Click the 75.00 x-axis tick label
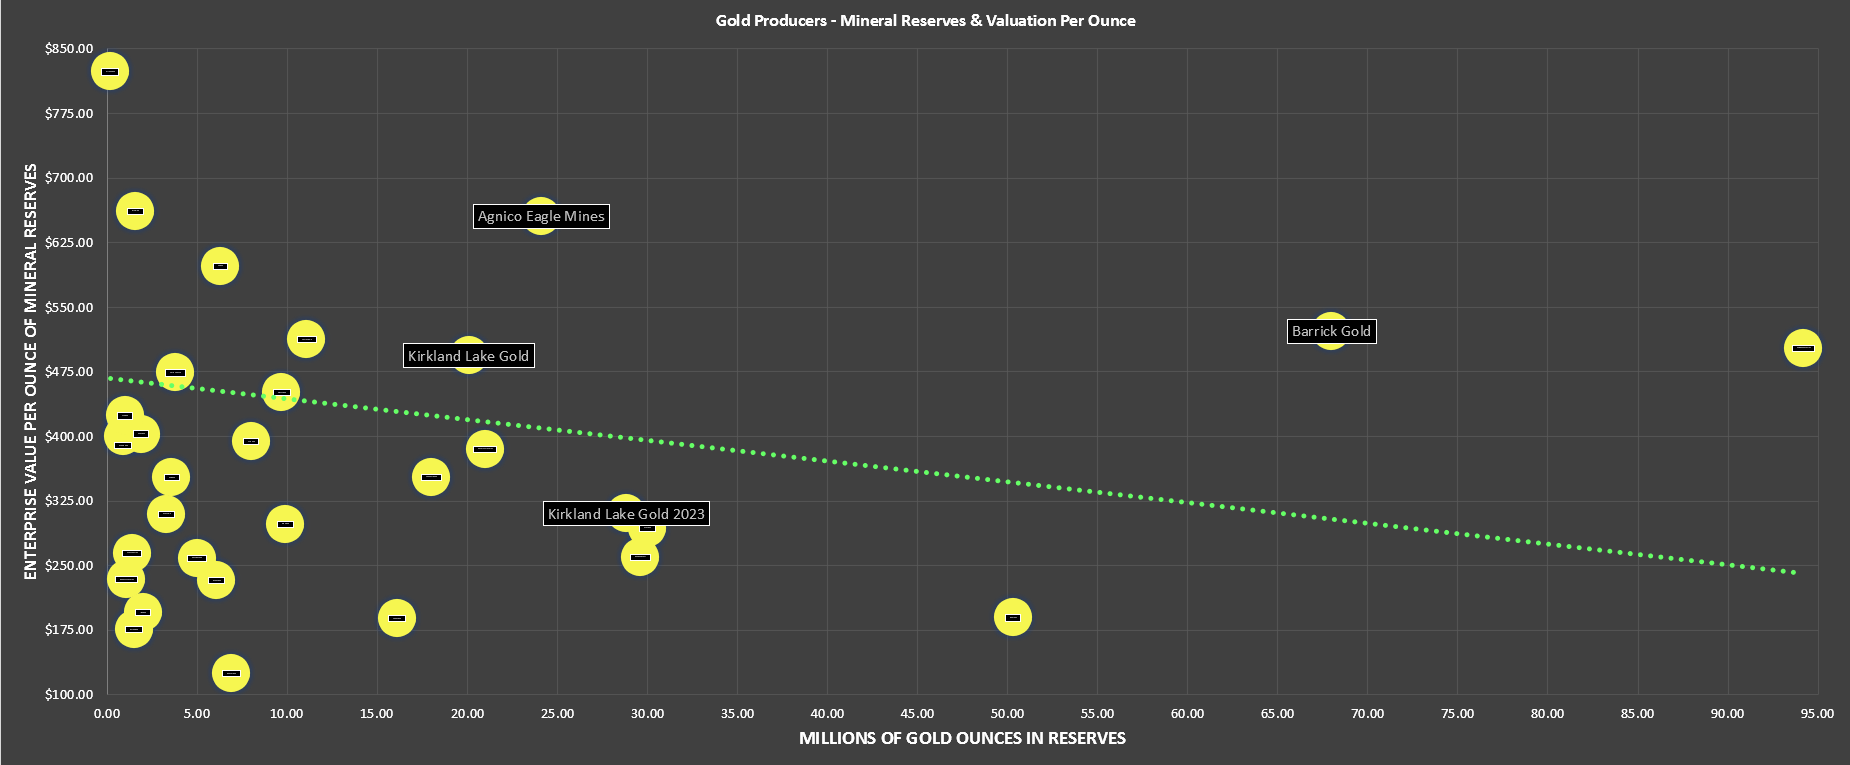 [1457, 714]
